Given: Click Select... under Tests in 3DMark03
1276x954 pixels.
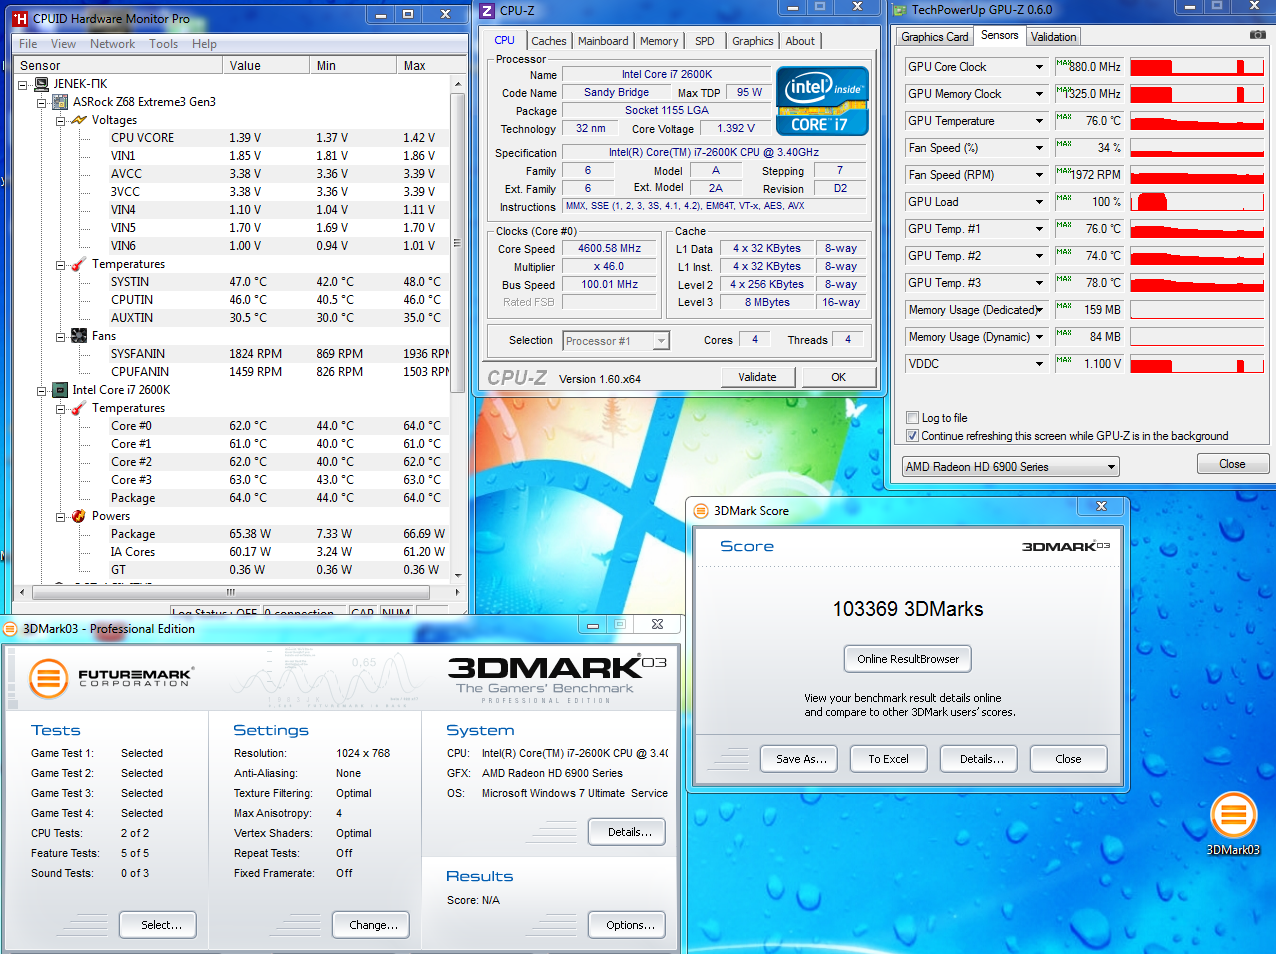Looking at the screenshot, I should 158,925.
